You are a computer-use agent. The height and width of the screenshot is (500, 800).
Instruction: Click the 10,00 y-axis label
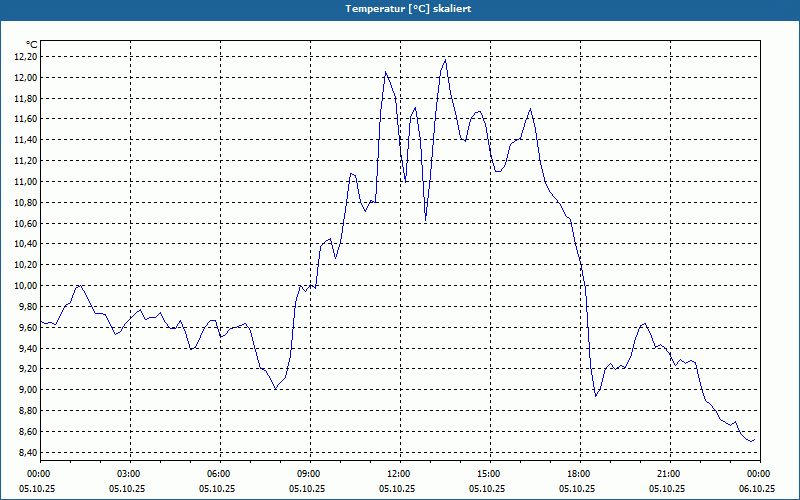pyautogui.click(x=26, y=285)
